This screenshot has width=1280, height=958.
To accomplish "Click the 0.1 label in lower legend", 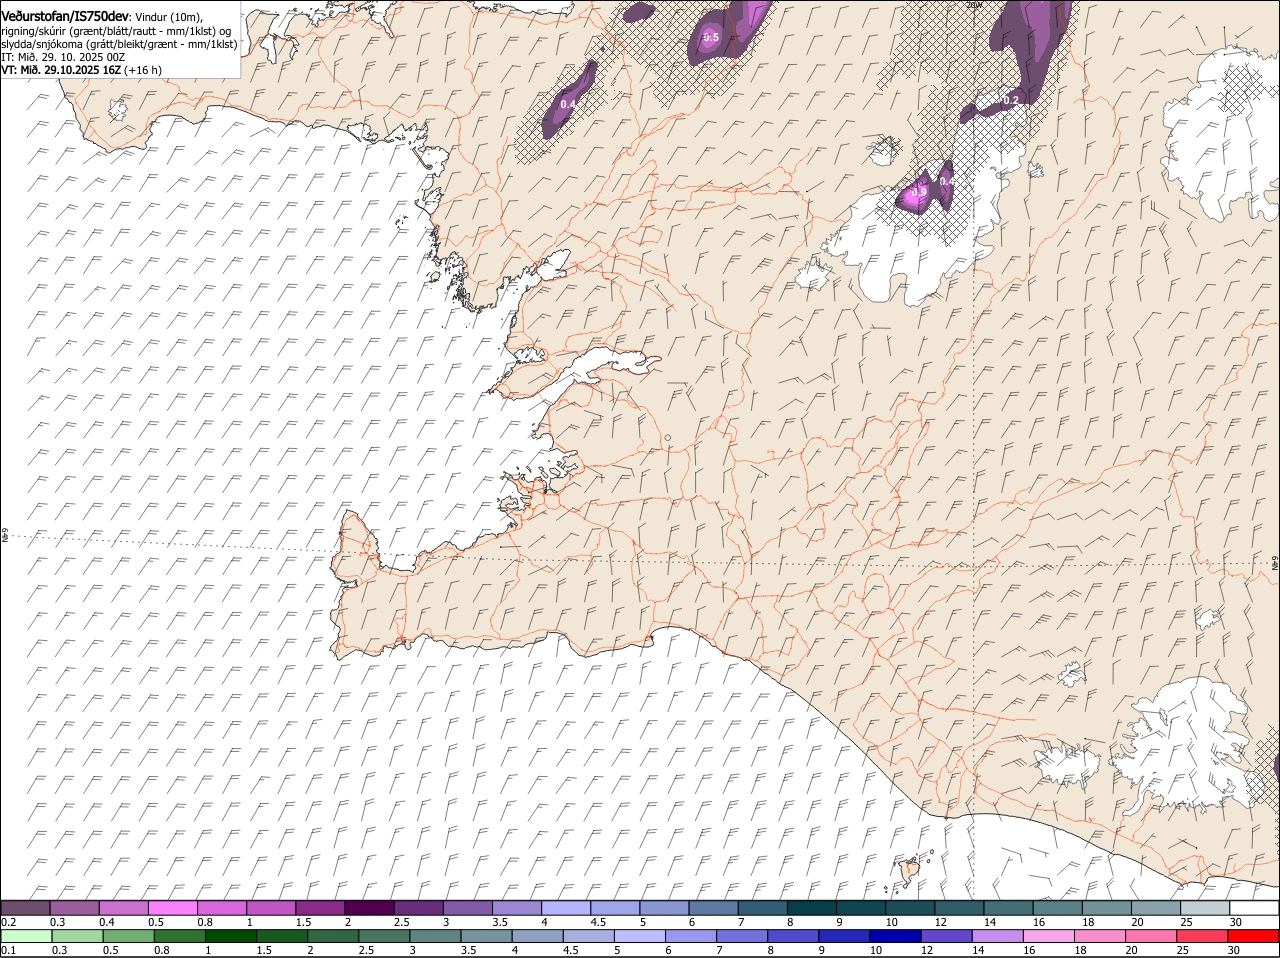I will pos(8,950).
